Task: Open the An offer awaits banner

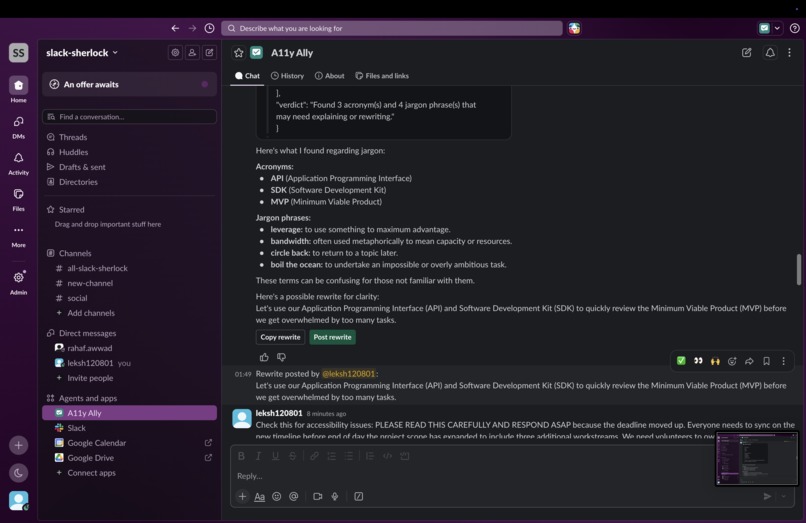Action: (x=129, y=84)
